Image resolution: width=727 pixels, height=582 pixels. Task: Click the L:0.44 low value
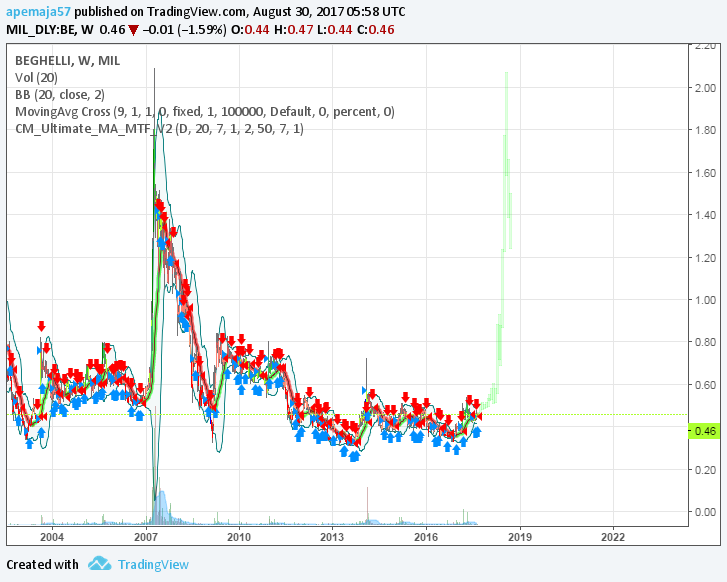click(335, 30)
